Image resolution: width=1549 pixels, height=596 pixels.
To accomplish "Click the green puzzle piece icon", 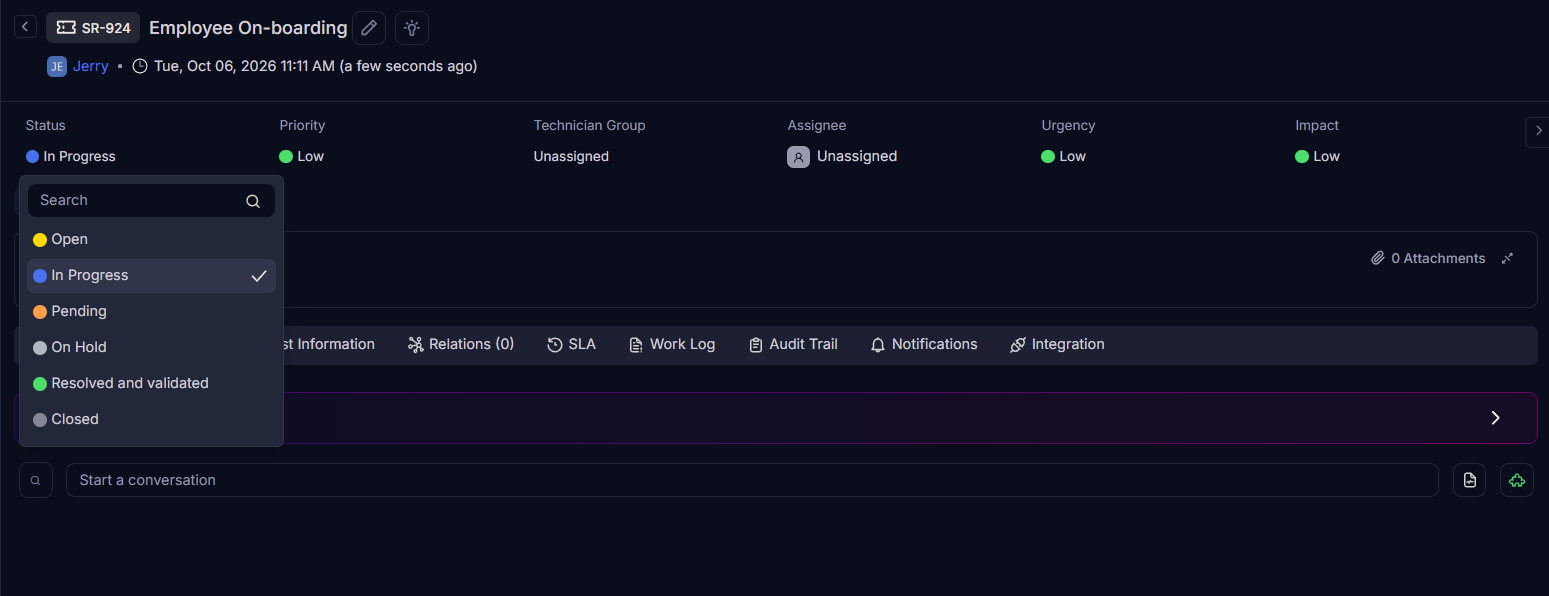I will [1517, 480].
